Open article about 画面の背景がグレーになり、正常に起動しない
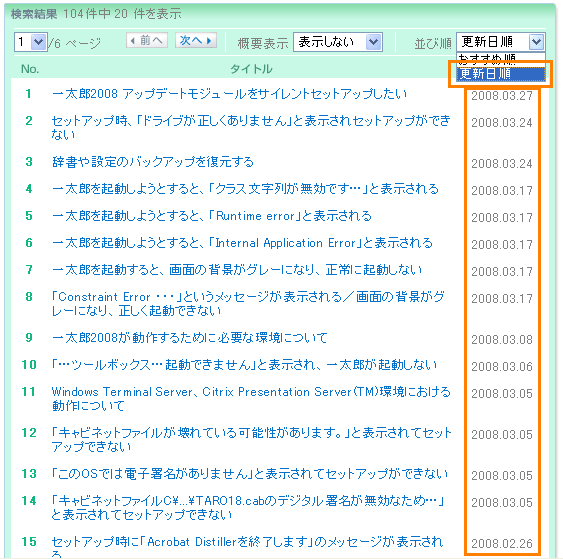Screen dimensions: 563x559 [x=237, y=270]
